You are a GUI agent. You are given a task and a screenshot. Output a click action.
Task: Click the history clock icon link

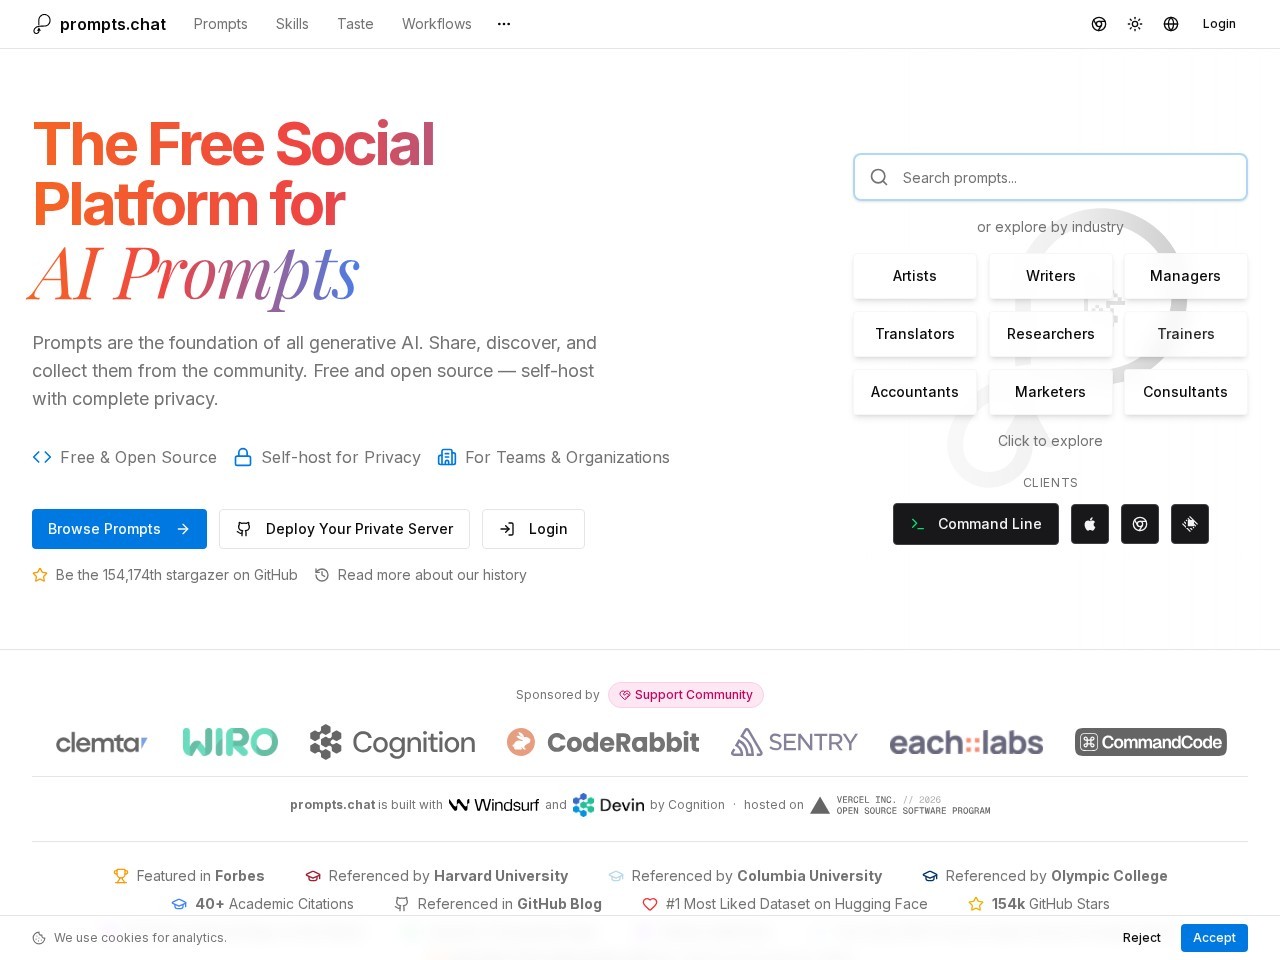322,575
